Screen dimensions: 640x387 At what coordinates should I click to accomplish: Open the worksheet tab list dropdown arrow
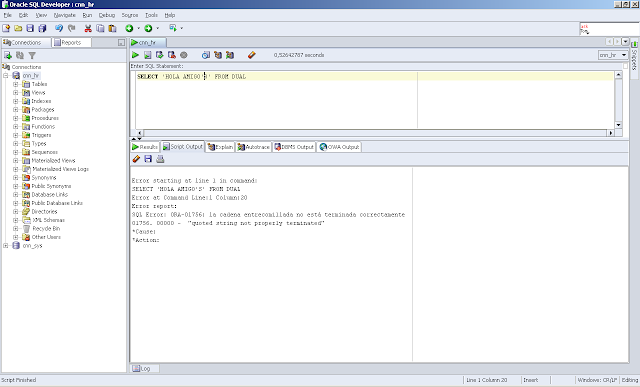625,42
